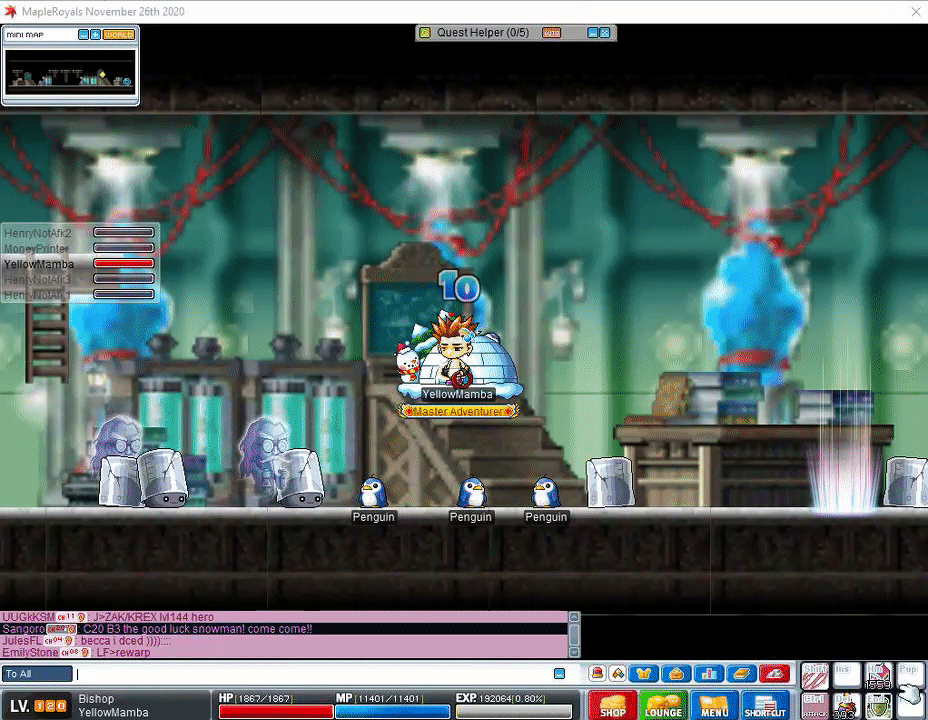Image resolution: width=928 pixels, height=720 pixels.
Task: Minimize the mini map panel
Action: click(83, 35)
